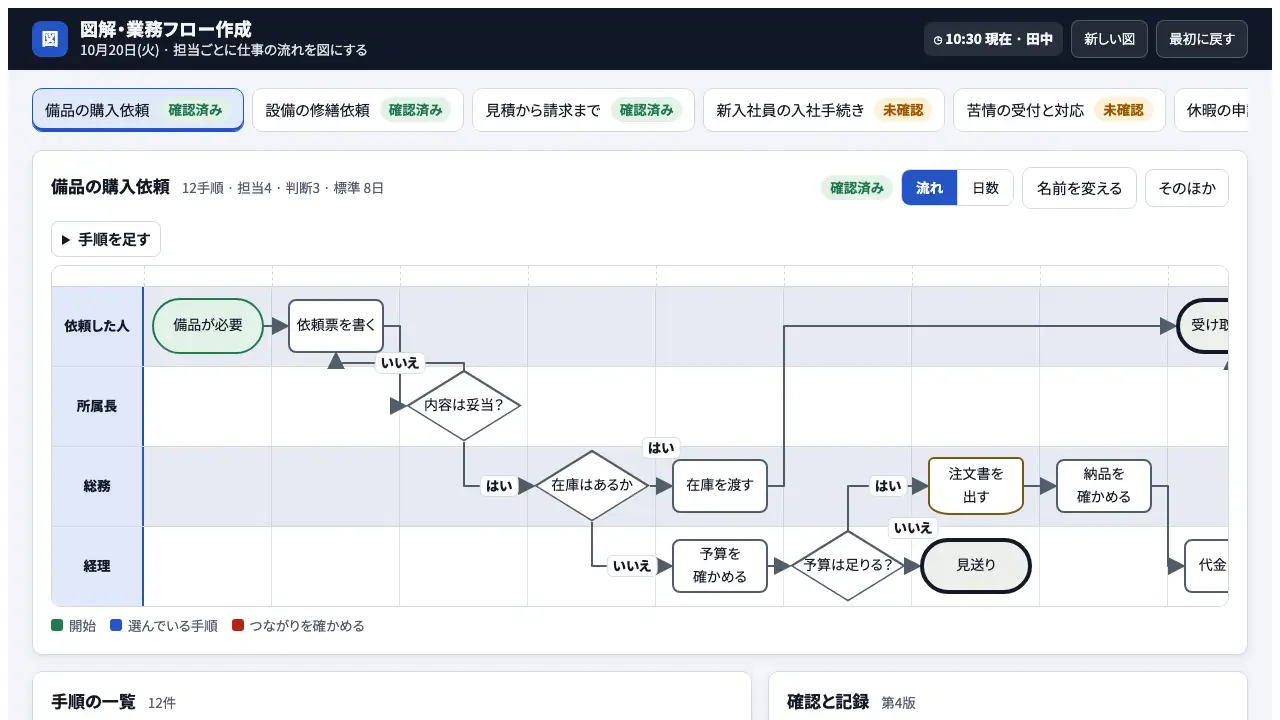Select the 在庫はあるか decision diamond
The width and height of the screenshot is (1280, 720).
592,486
